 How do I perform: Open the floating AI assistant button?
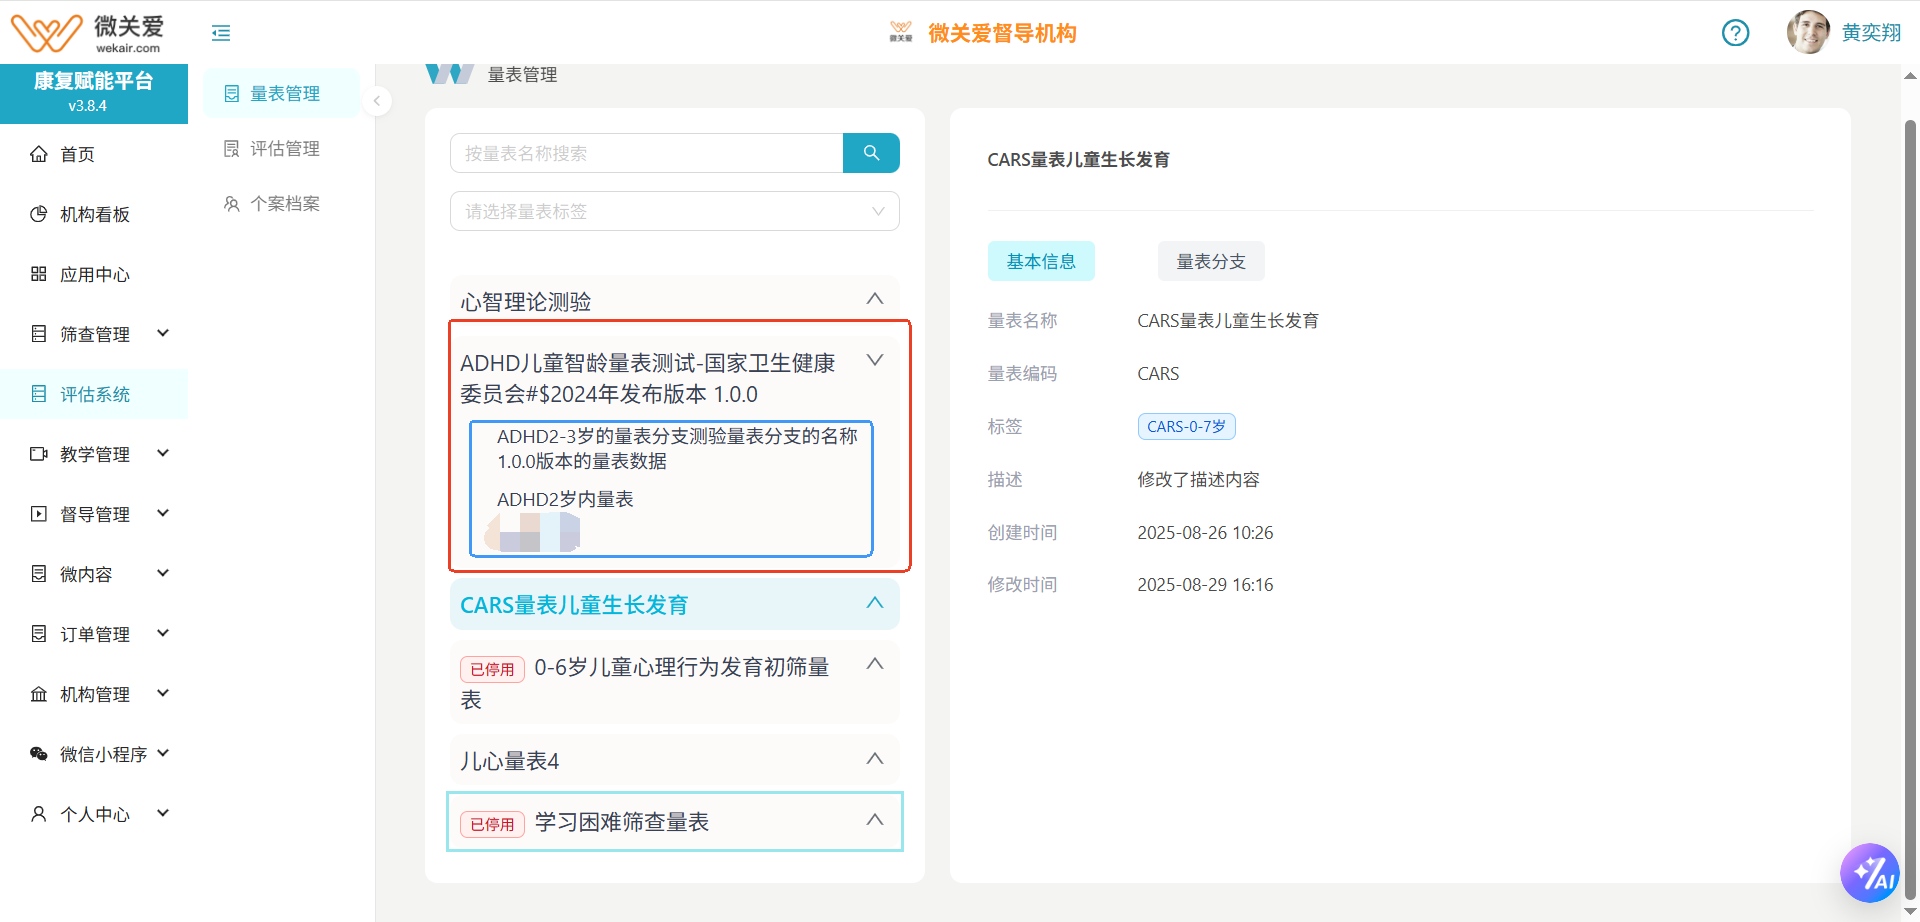[x=1869, y=873]
